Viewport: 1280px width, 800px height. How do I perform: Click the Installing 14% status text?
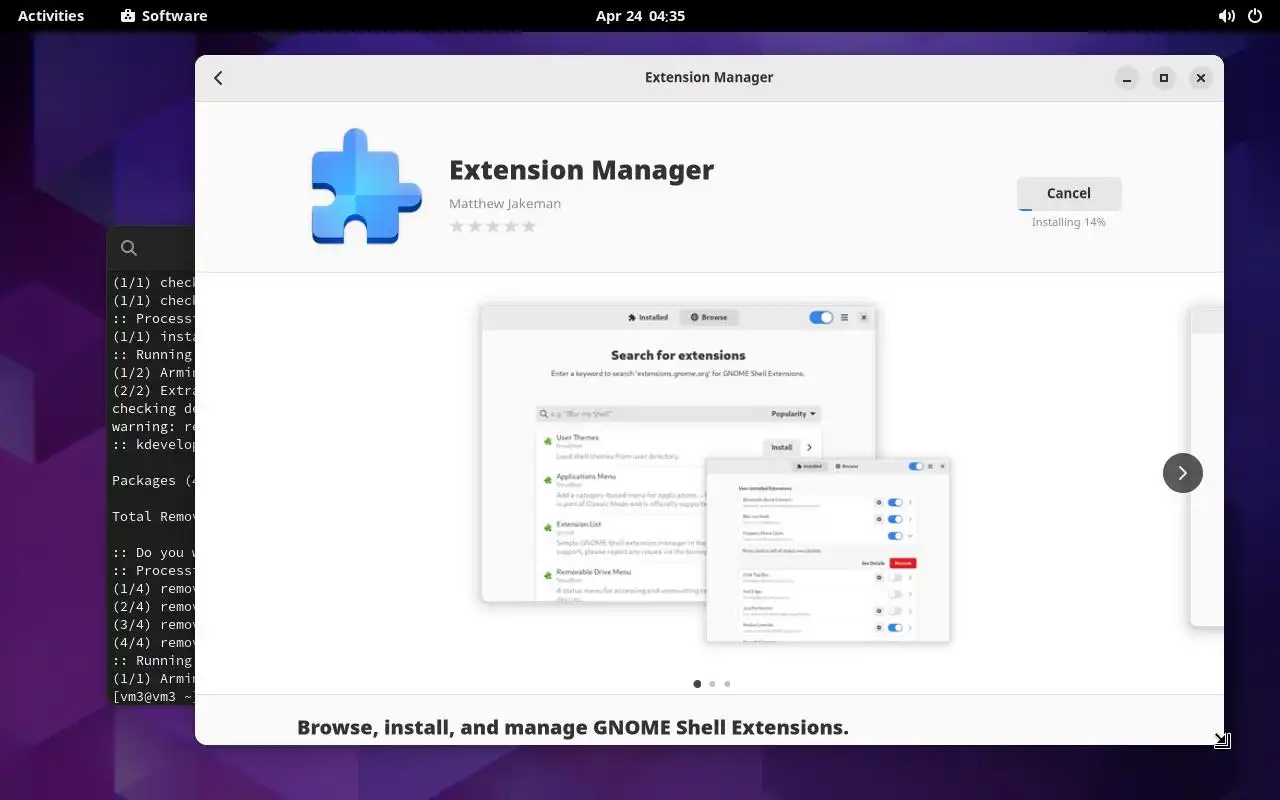point(1069,222)
